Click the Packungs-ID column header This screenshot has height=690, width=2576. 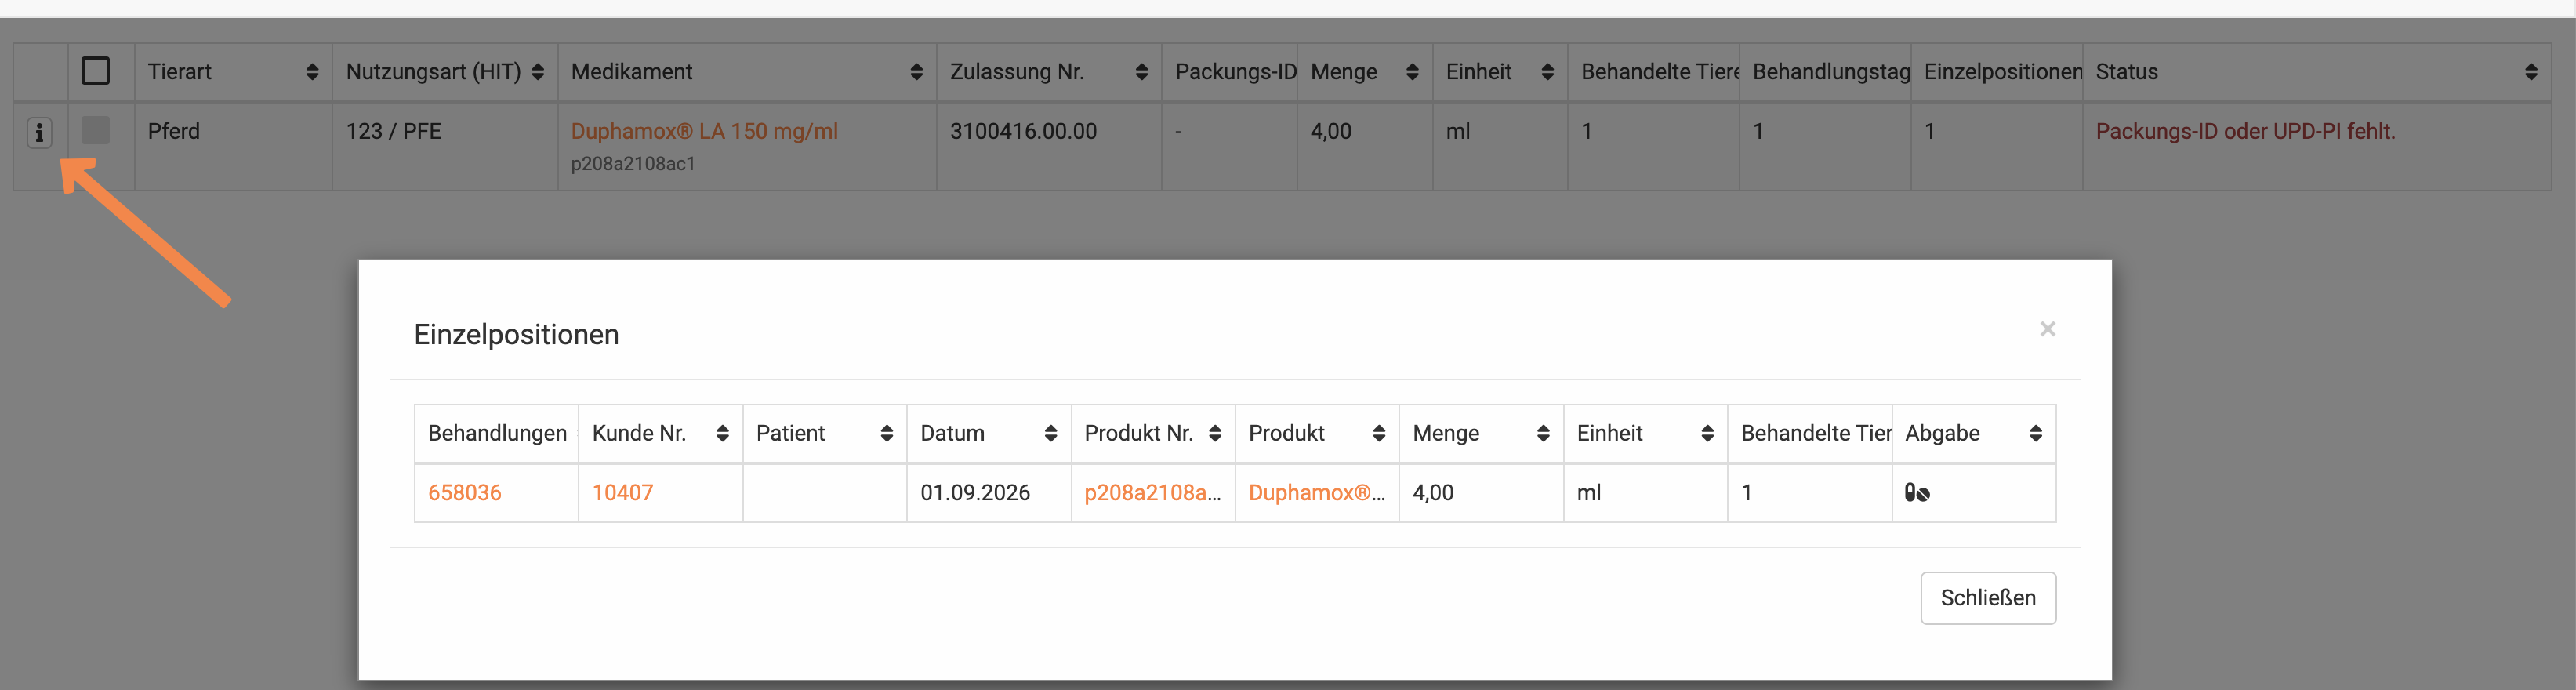[1229, 72]
